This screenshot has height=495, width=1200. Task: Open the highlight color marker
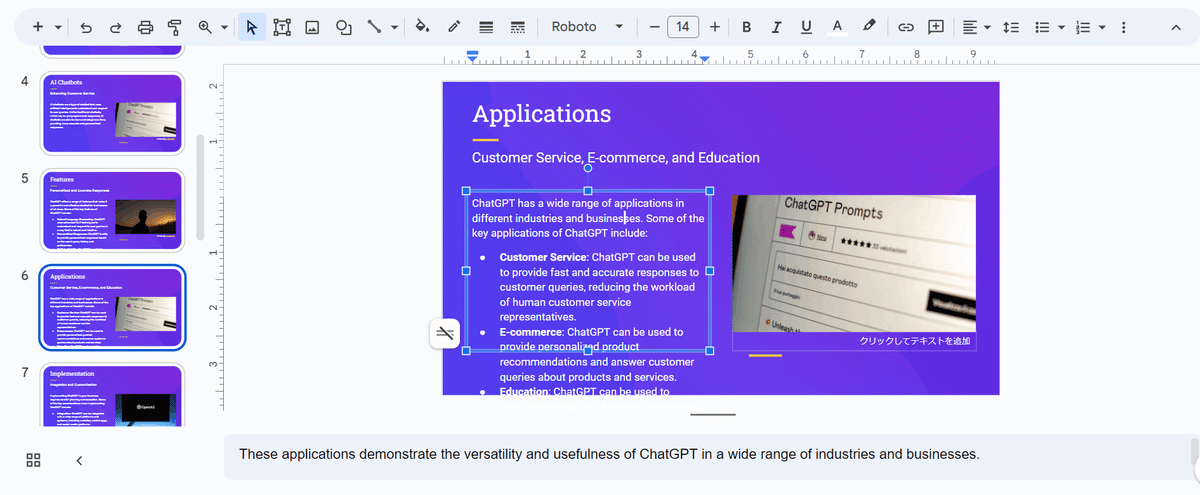click(869, 27)
